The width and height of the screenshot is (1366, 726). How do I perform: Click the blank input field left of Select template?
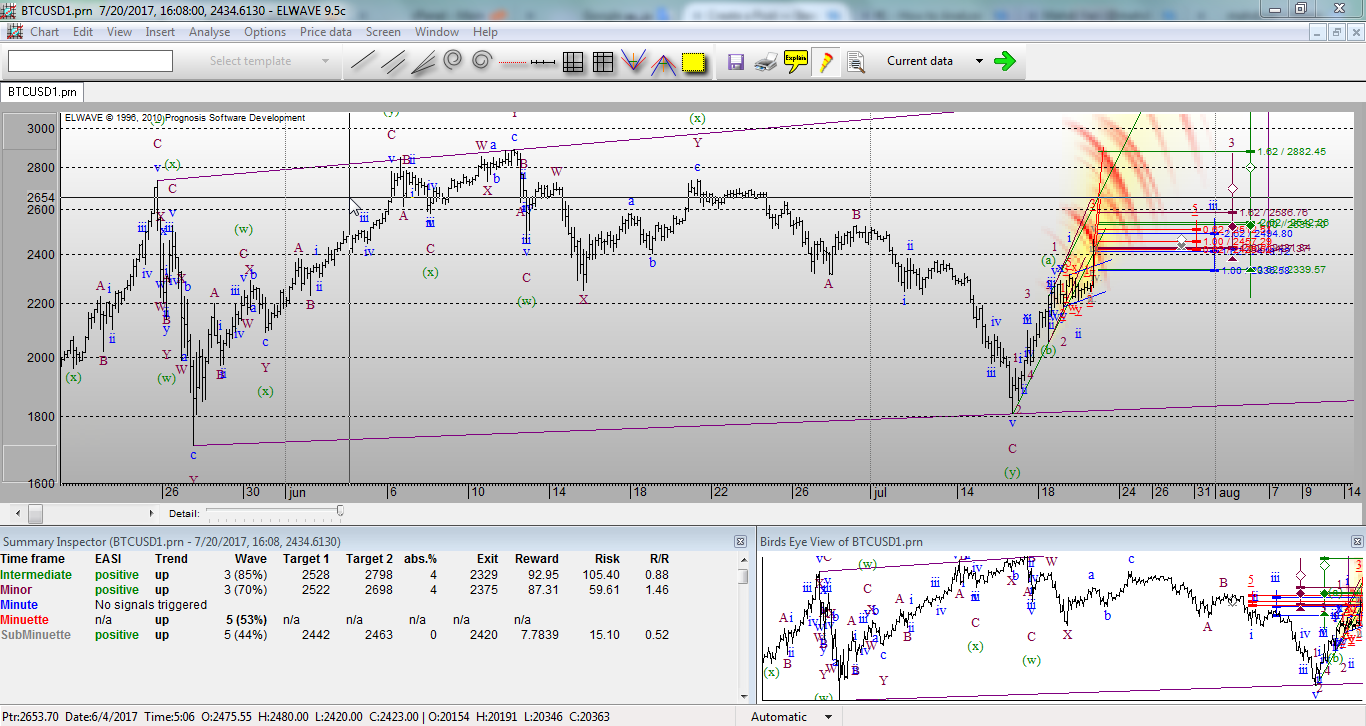(90, 61)
